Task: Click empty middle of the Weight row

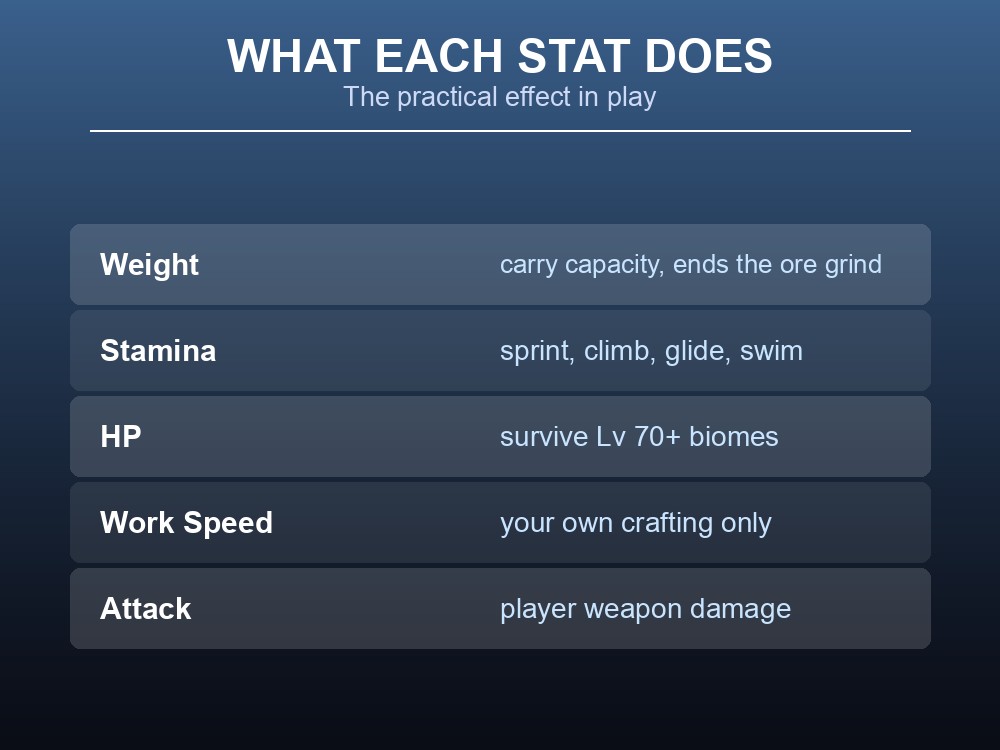Action: click(x=349, y=265)
